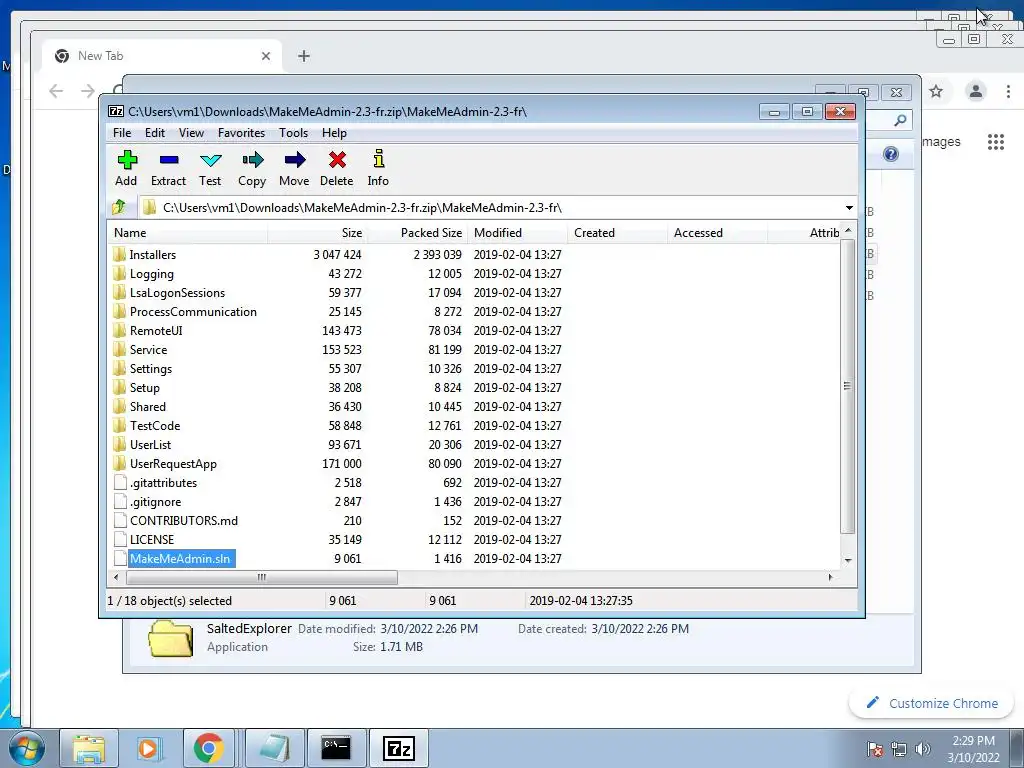
Task: Click the address path input field
Action: (490, 208)
